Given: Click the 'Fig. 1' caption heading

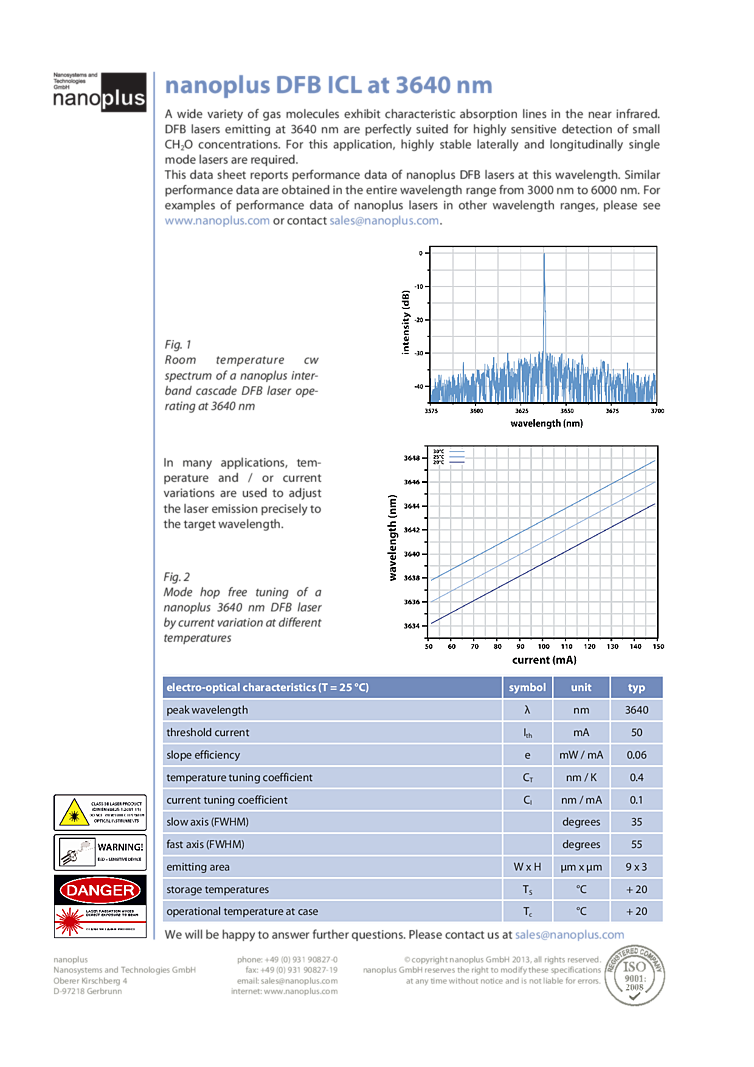Looking at the screenshot, I should click(x=177, y=342).
